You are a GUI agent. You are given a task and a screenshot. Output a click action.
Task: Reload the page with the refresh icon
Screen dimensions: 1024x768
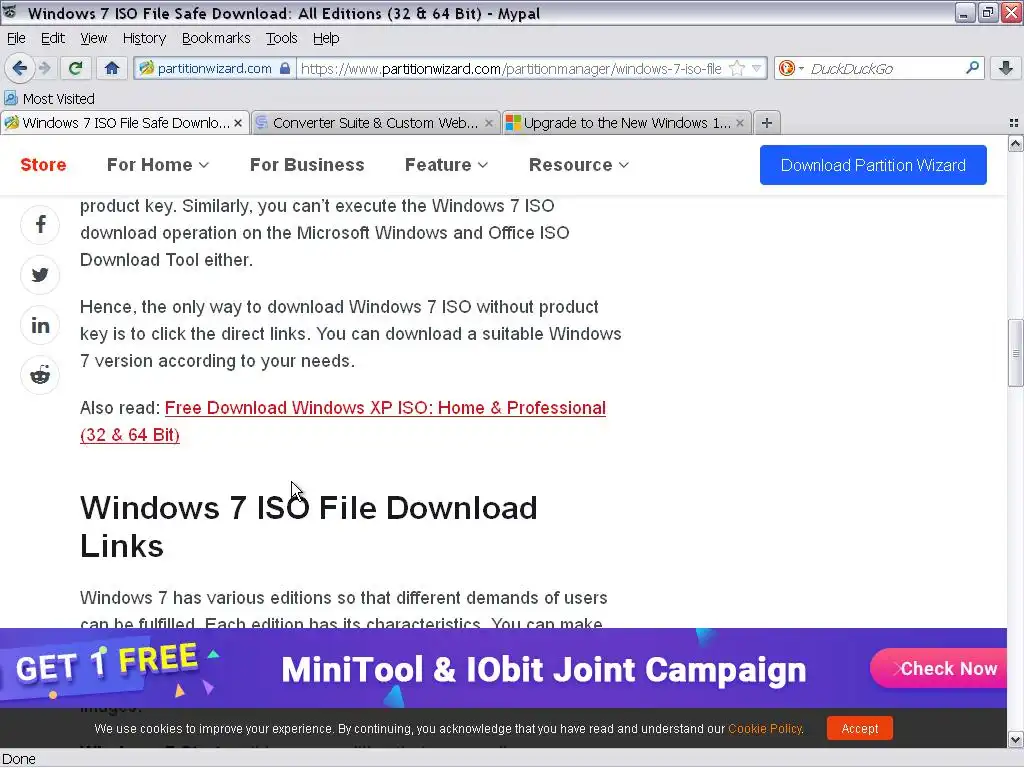coord(76,68)
